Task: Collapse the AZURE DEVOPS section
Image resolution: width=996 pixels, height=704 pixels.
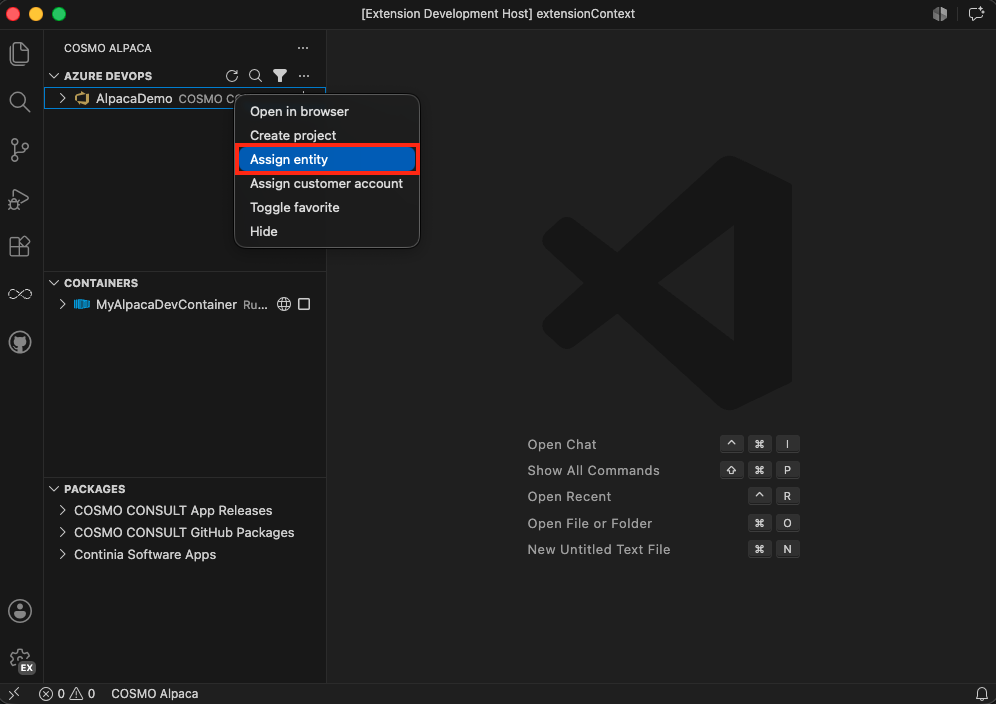Action: 54,76
